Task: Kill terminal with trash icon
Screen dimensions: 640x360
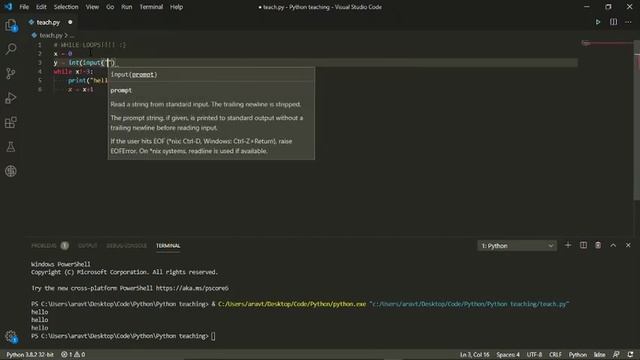Action: [598, 245]
